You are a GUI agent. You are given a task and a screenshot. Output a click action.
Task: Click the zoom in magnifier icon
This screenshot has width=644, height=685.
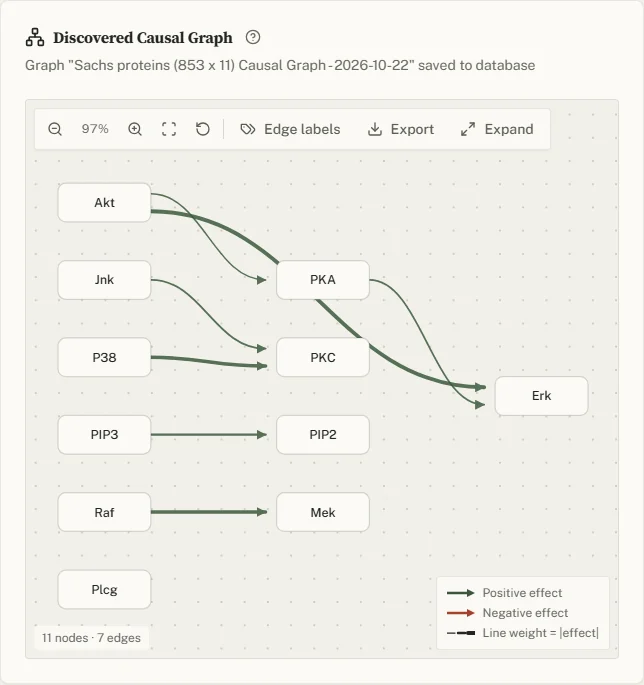135,129
